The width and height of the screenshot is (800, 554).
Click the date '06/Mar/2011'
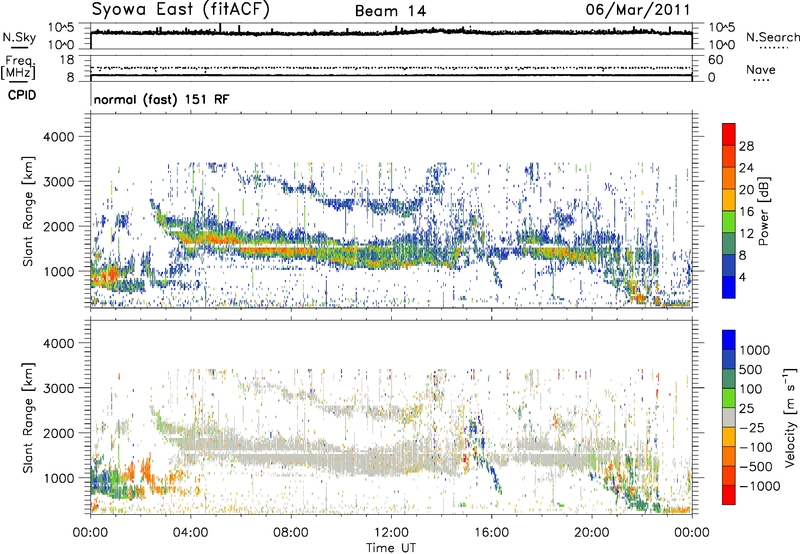(x=638, y=10)
